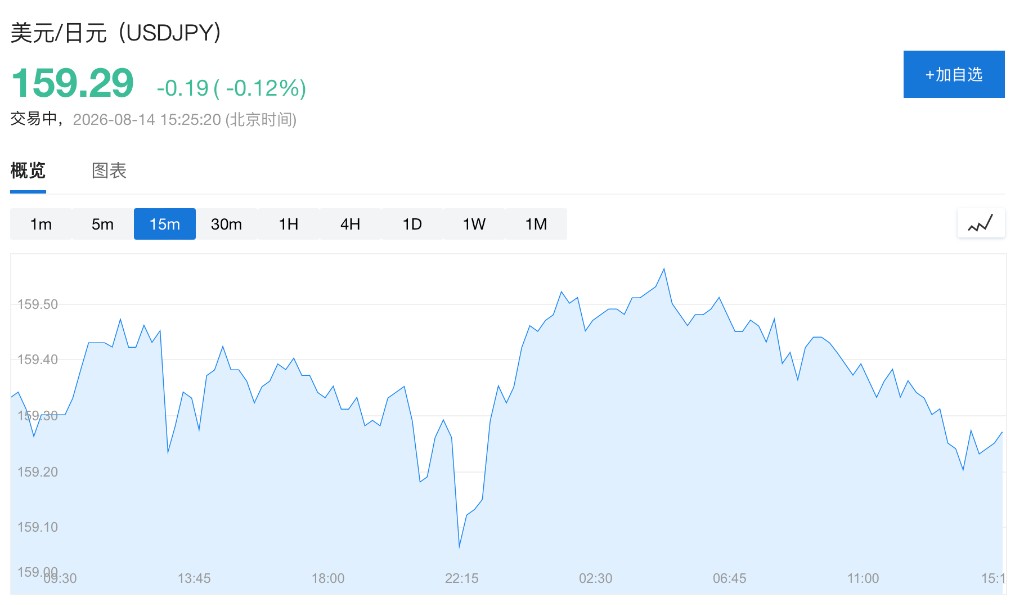Click the 06:45 time axis label

[729, 578]
